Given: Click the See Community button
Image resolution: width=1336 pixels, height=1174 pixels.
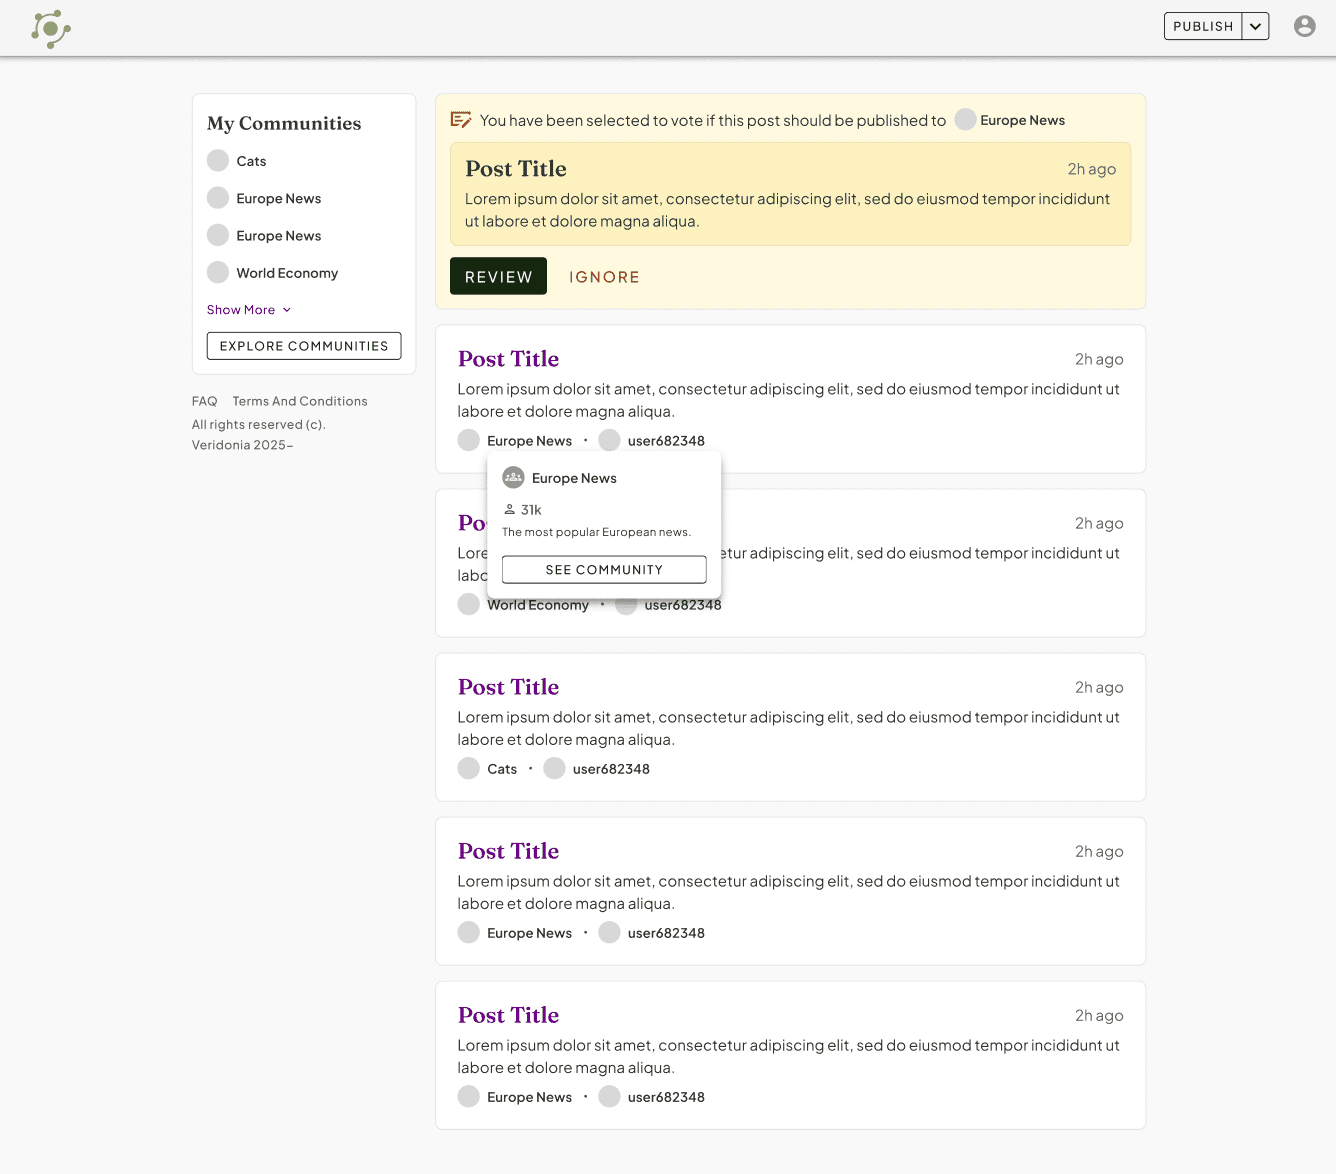Looking at the screenshot, I should click(604, 570).
